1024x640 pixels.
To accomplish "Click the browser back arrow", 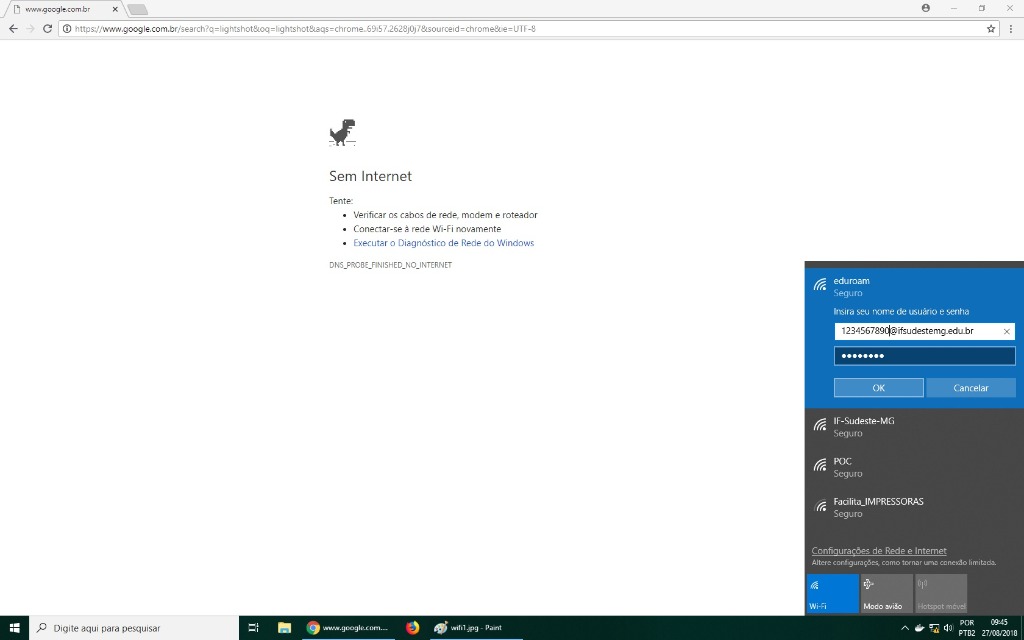I will coord(13,29).
